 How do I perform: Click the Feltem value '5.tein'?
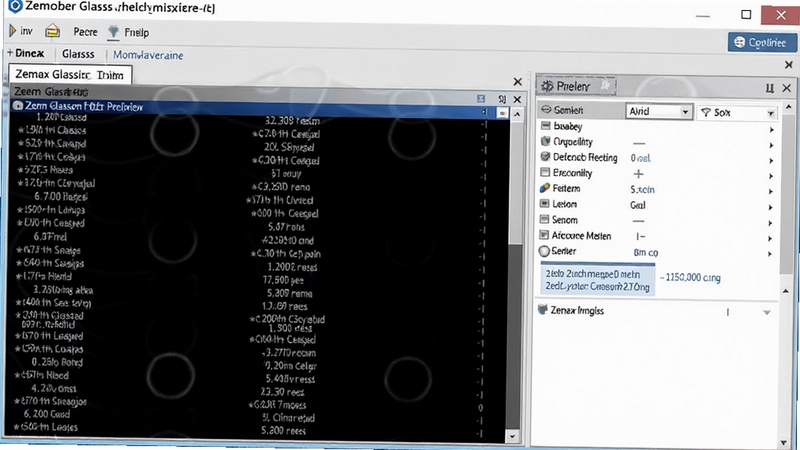coord(642,189)
